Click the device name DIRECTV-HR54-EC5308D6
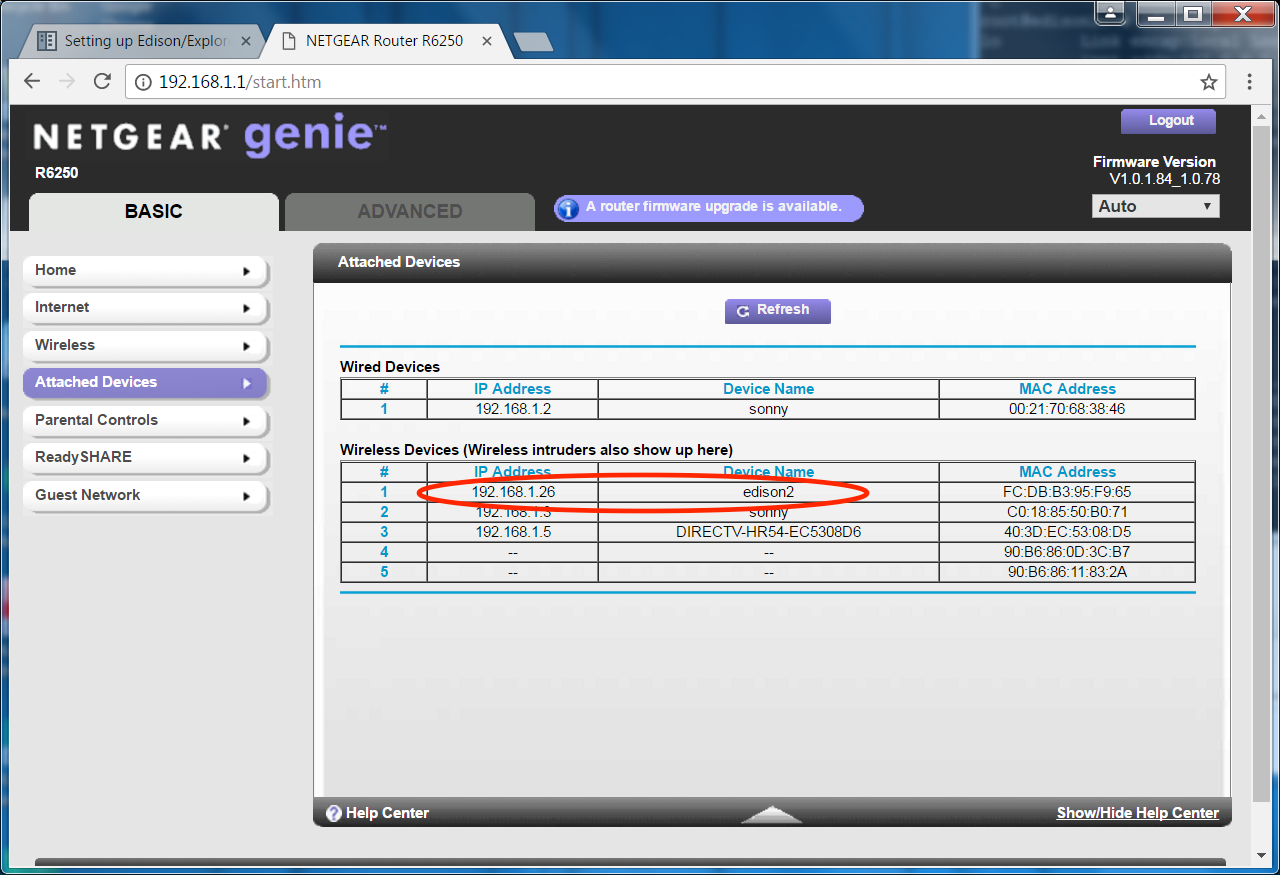Screen dimensions: 1280x875 point(768,532)
